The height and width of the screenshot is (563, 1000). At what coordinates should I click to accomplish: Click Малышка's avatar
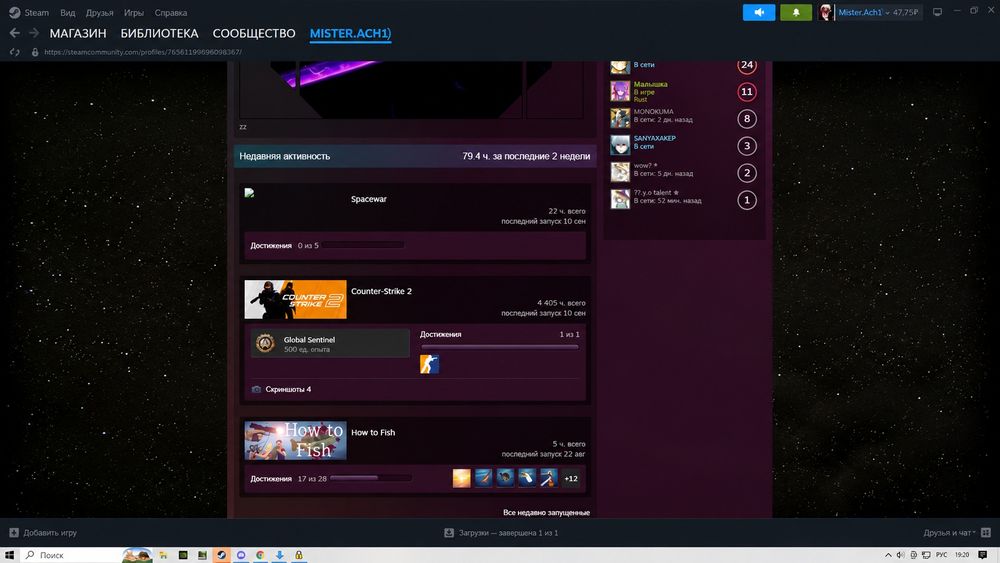click(x=620, y=91)
